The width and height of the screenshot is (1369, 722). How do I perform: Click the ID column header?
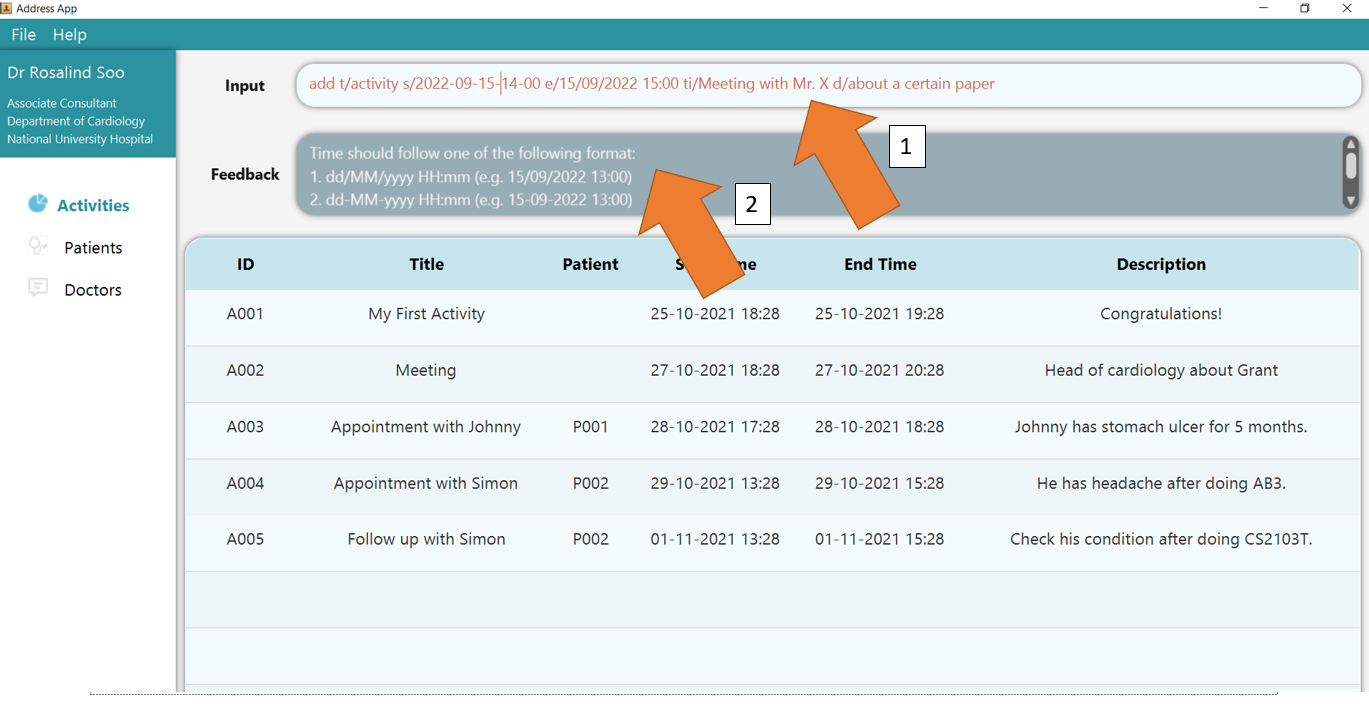tap(246, 264)
